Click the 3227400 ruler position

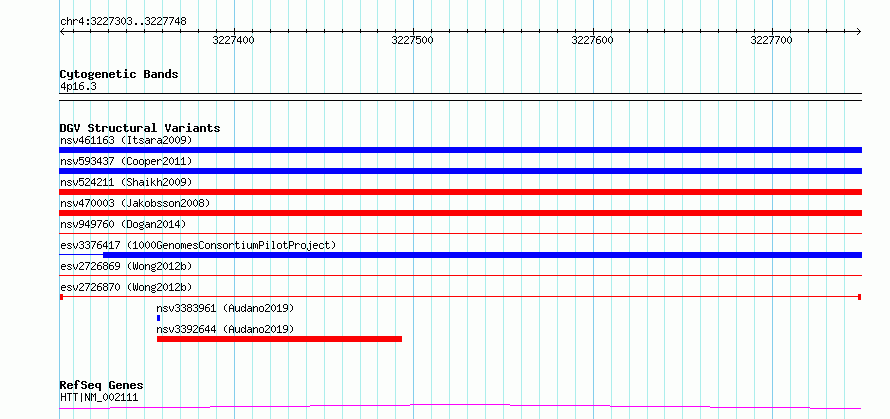(234, 40)
